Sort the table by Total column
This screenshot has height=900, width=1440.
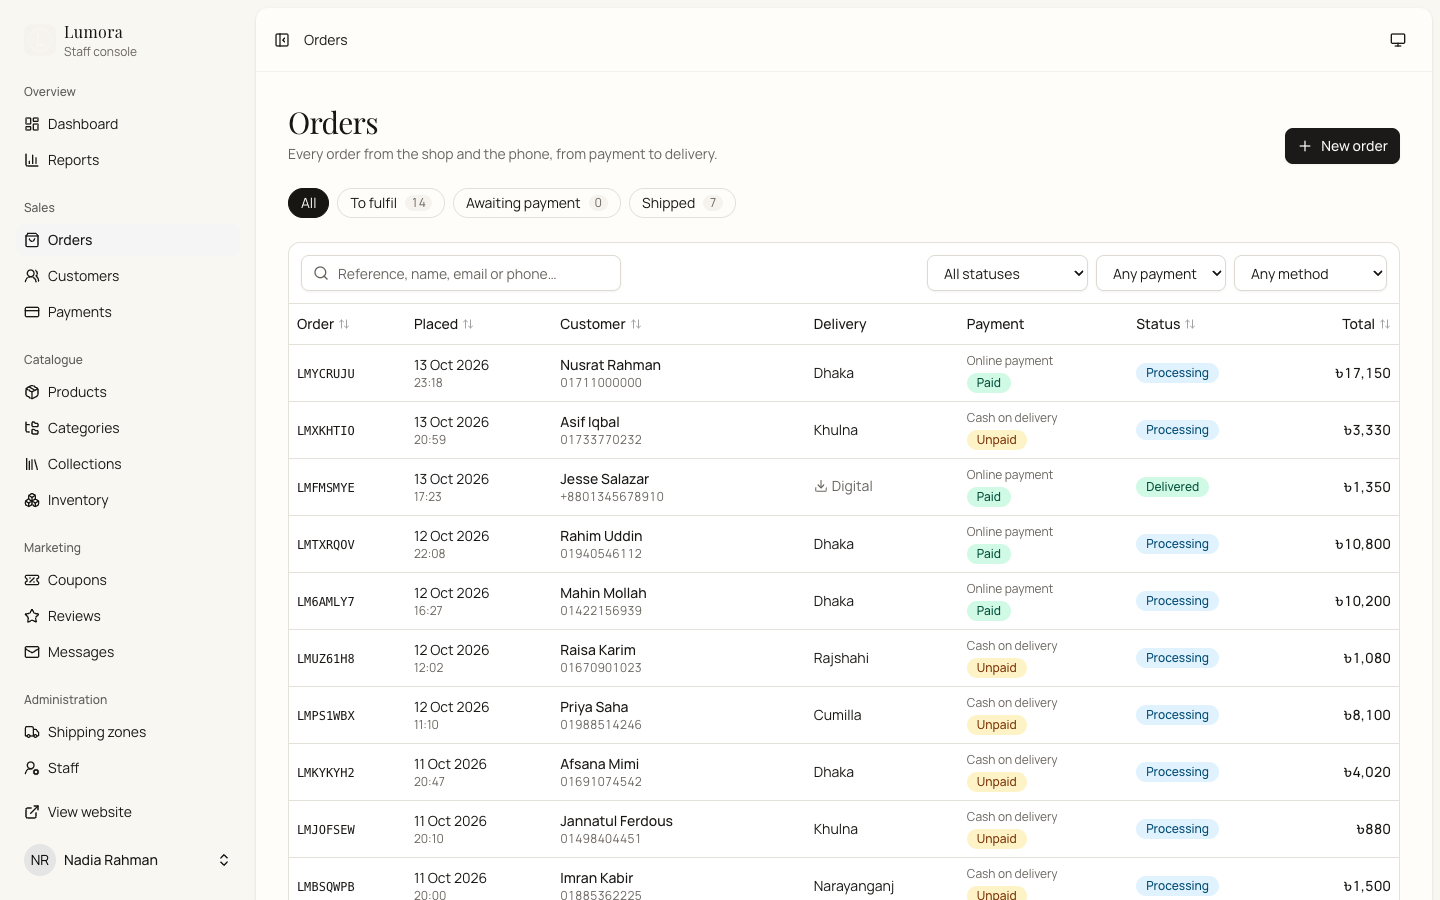1366,324
